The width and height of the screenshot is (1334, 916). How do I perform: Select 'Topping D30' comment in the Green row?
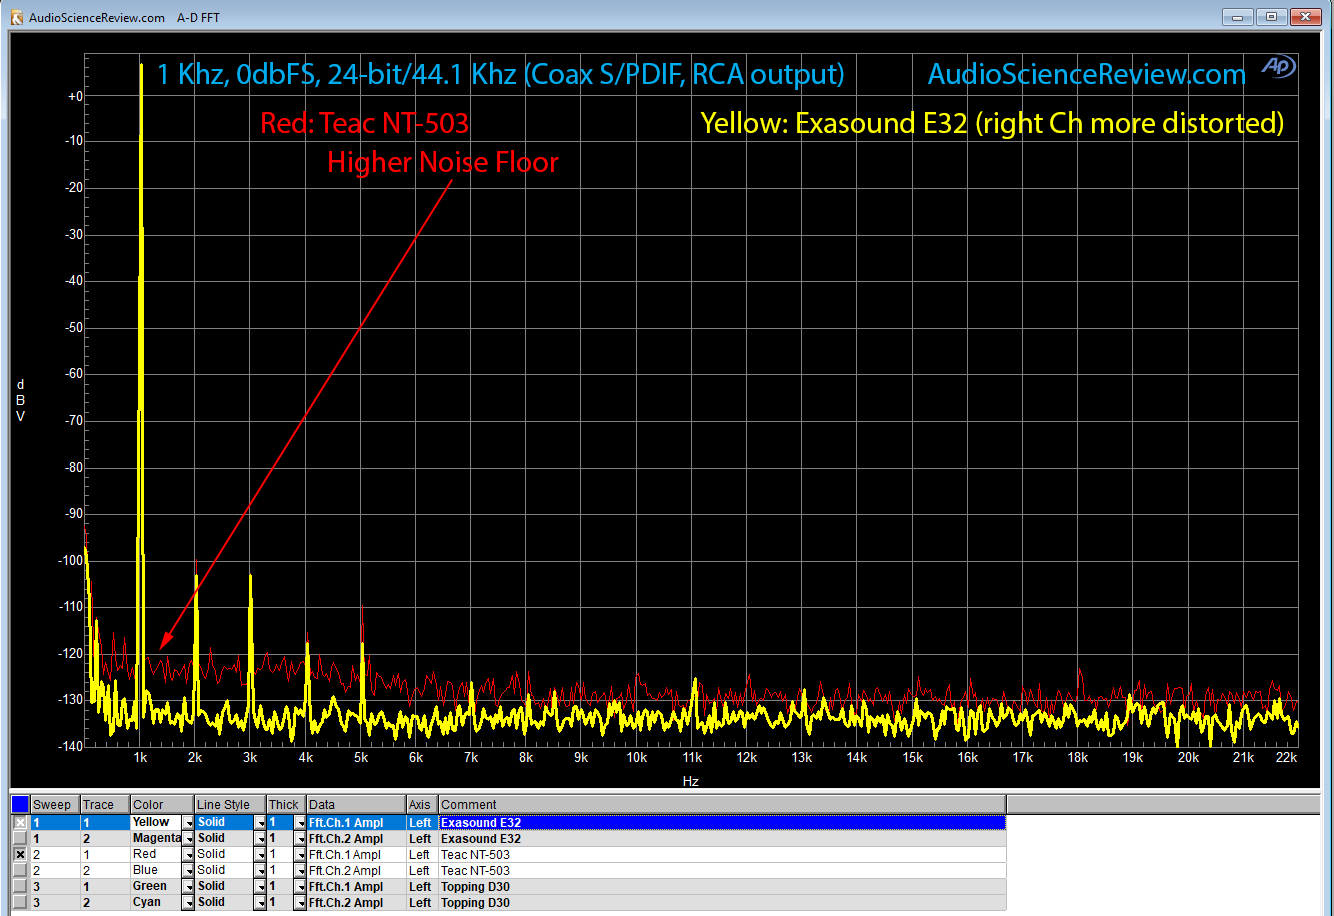722,886
